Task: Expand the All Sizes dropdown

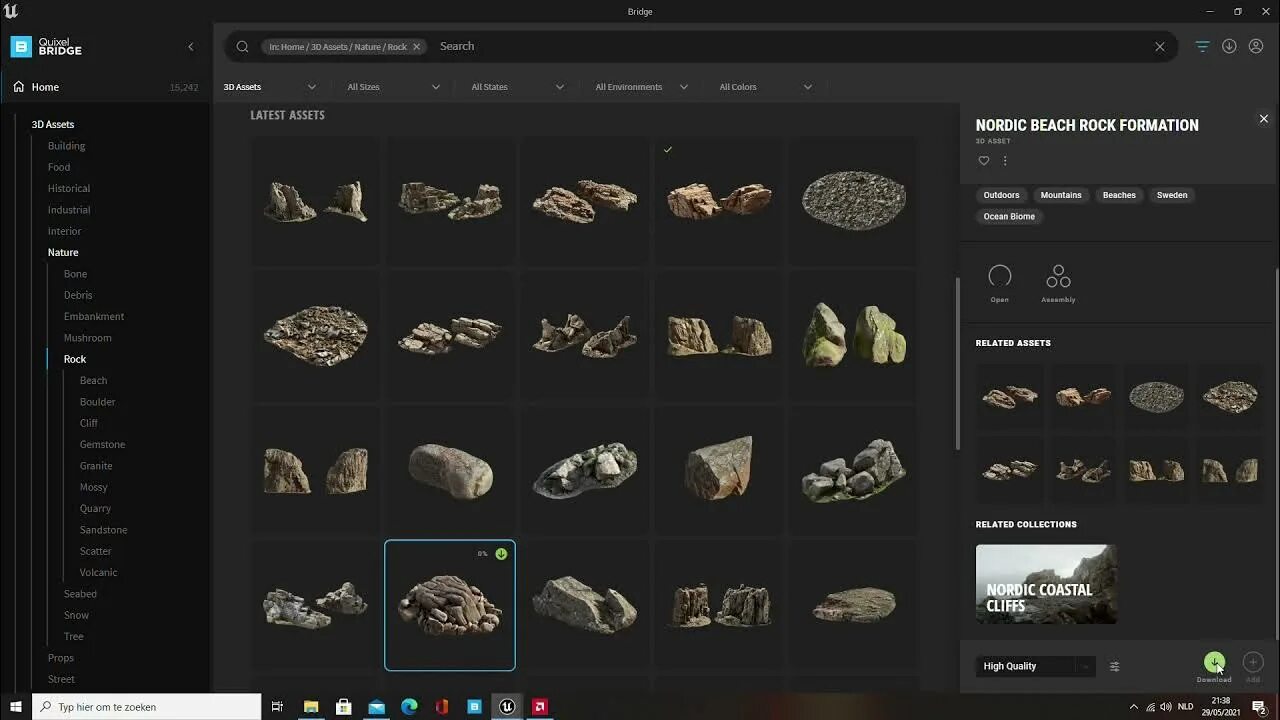Action: tap(393, 87)
